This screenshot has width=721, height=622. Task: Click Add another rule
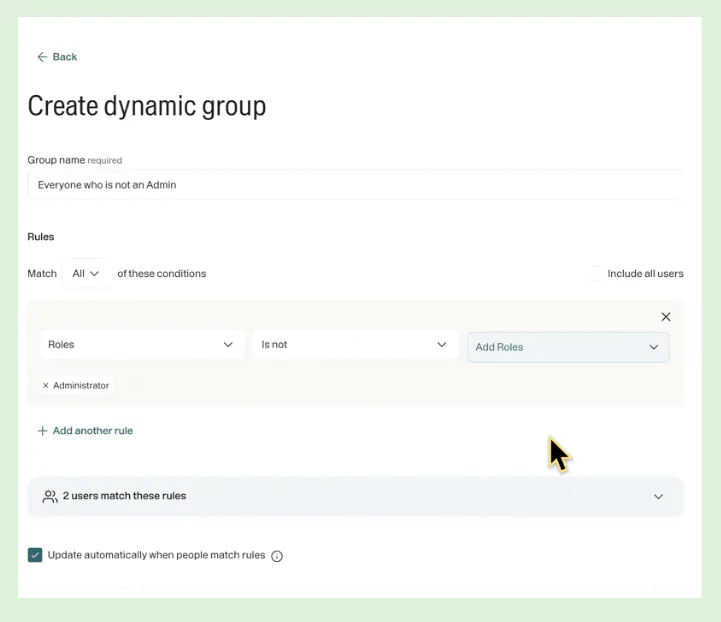92,431
